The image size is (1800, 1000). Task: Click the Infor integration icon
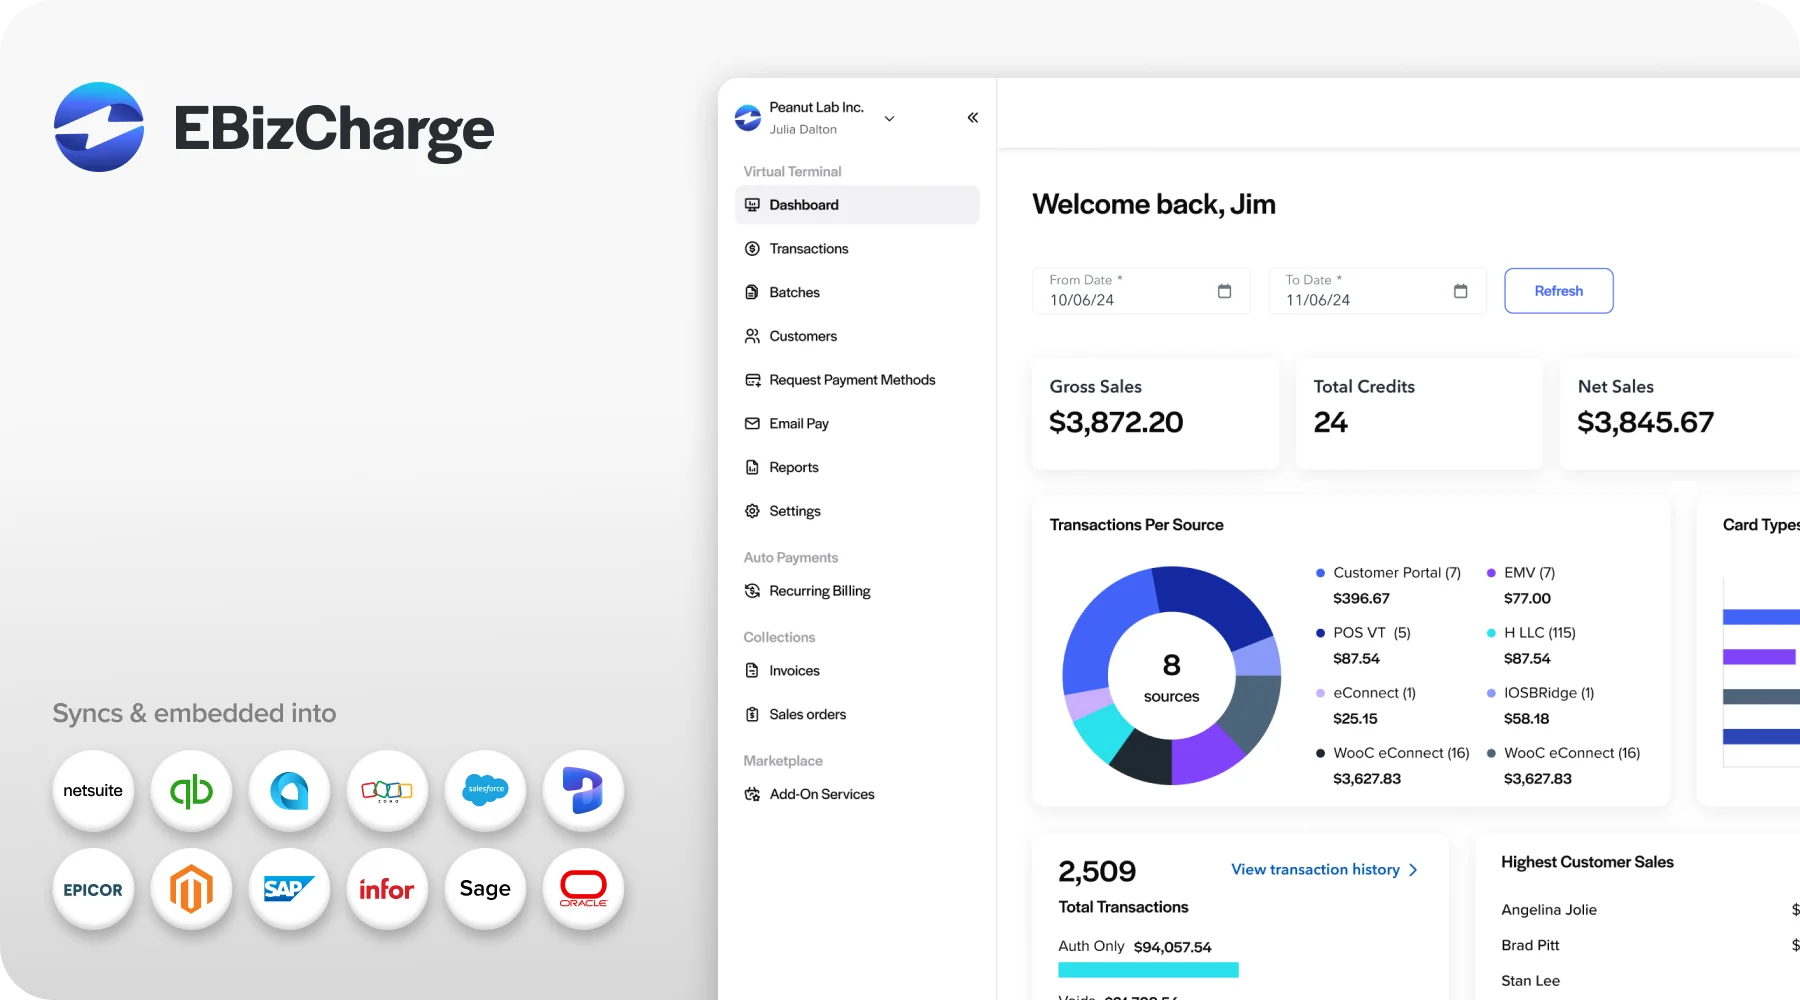[x=387, y=888]
